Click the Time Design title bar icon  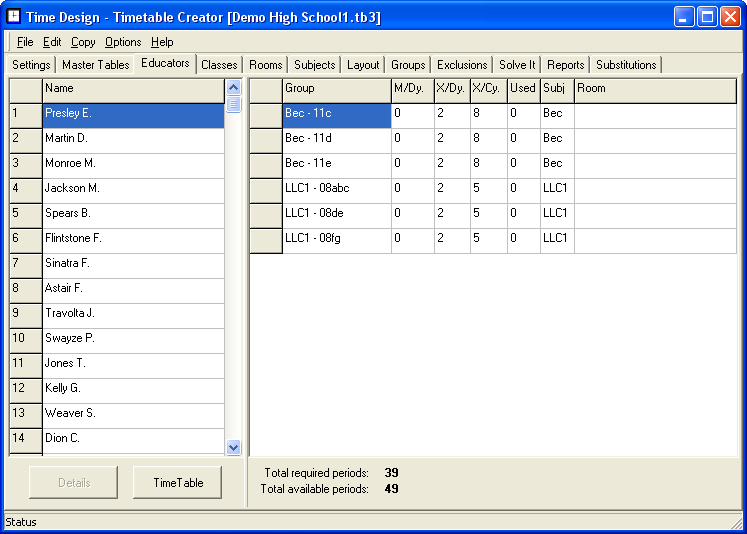click(14, 16)
